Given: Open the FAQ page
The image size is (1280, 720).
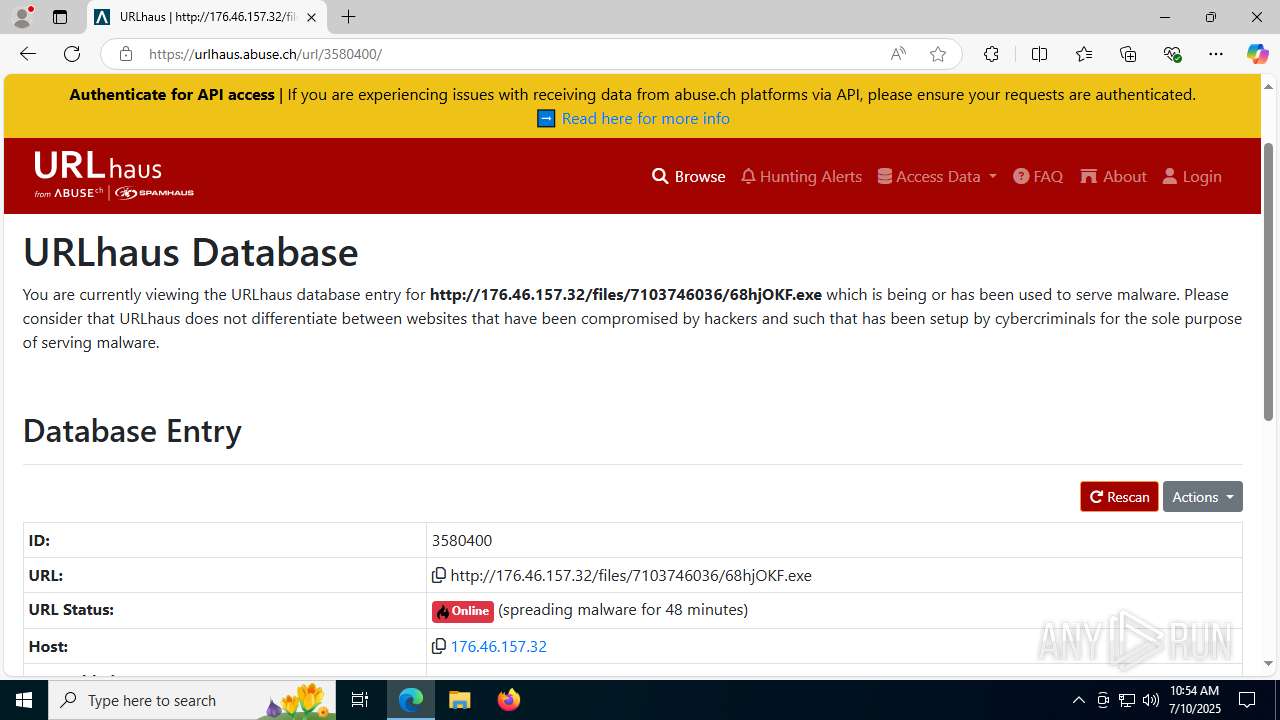Looking at the screenshot, I should (1038, 176).
